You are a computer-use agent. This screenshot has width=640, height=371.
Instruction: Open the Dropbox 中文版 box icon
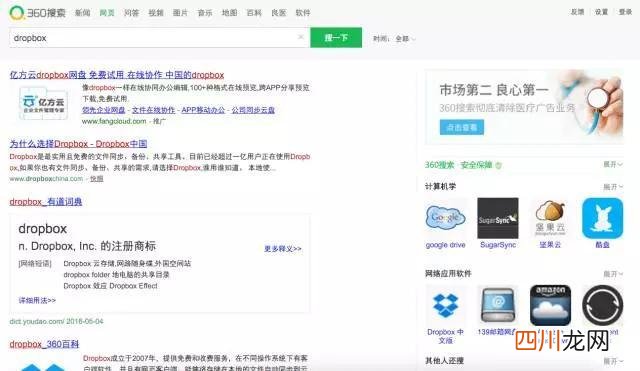point(445,305)
